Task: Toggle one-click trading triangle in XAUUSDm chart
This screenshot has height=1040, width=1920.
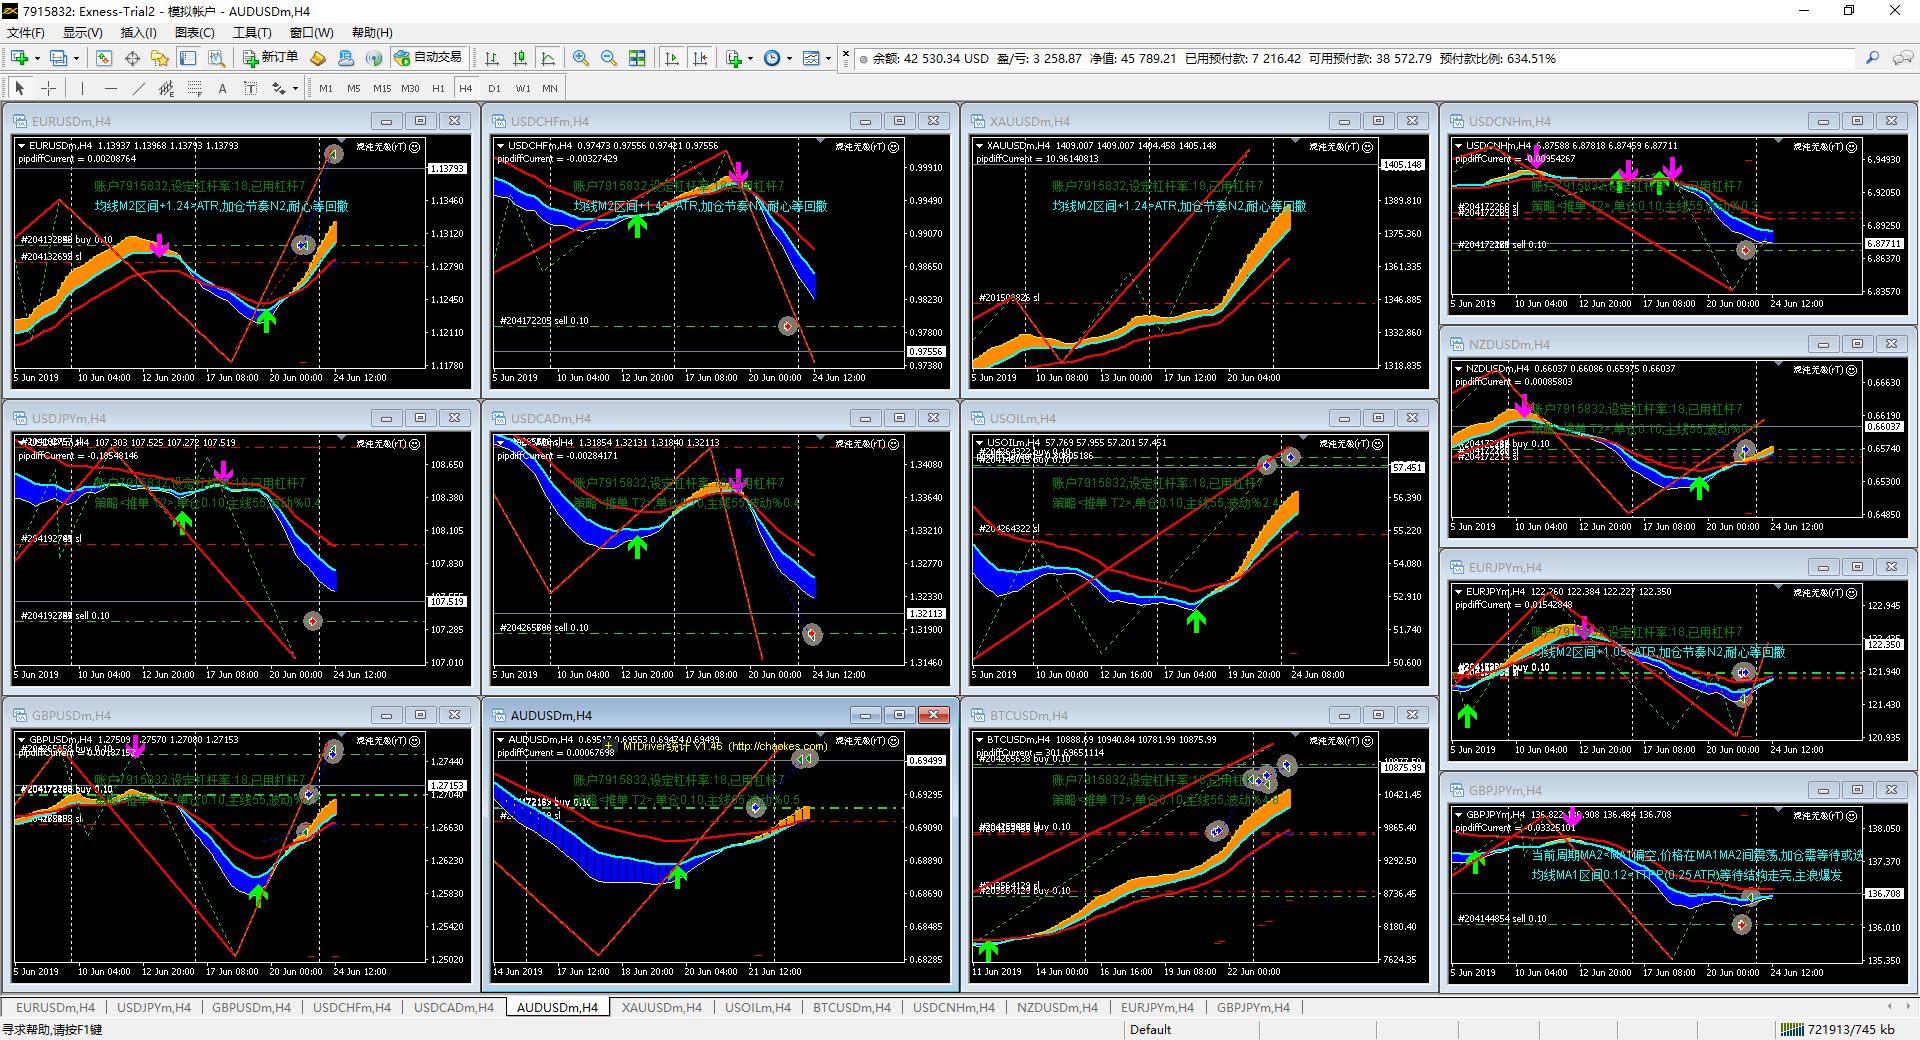Action: [980, 145]
